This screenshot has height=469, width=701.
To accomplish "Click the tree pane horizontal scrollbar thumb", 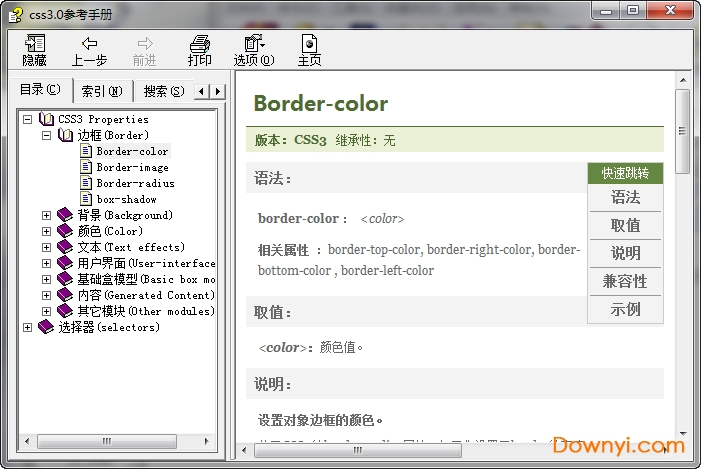I will click(x=106, y=441).
